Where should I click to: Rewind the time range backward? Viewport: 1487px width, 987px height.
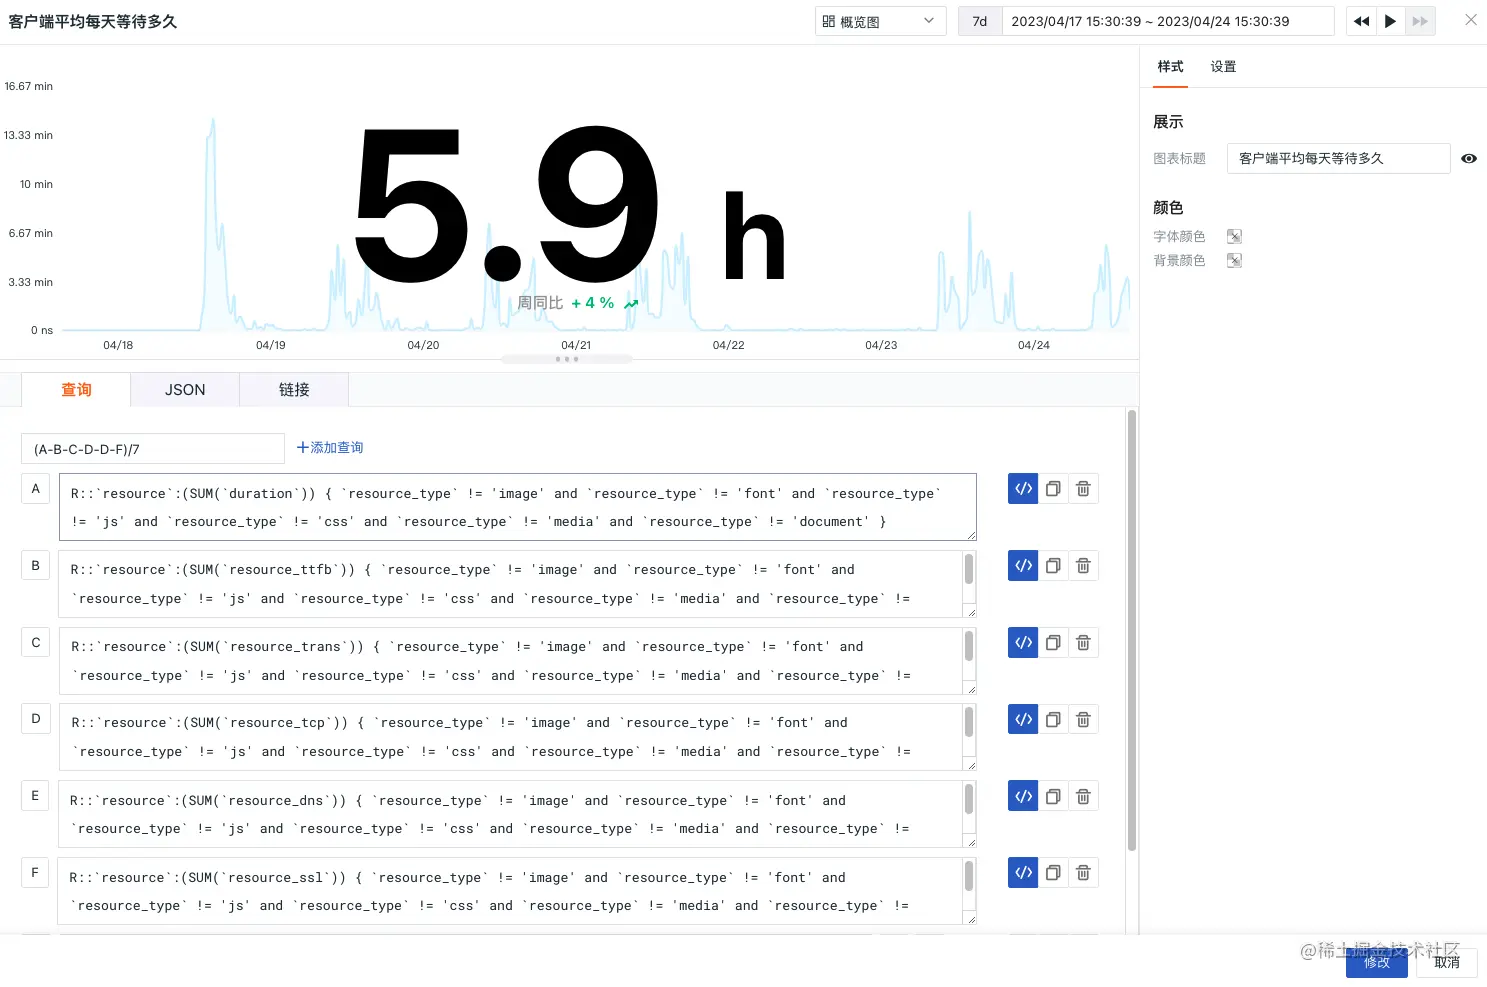click(1361, 21)
